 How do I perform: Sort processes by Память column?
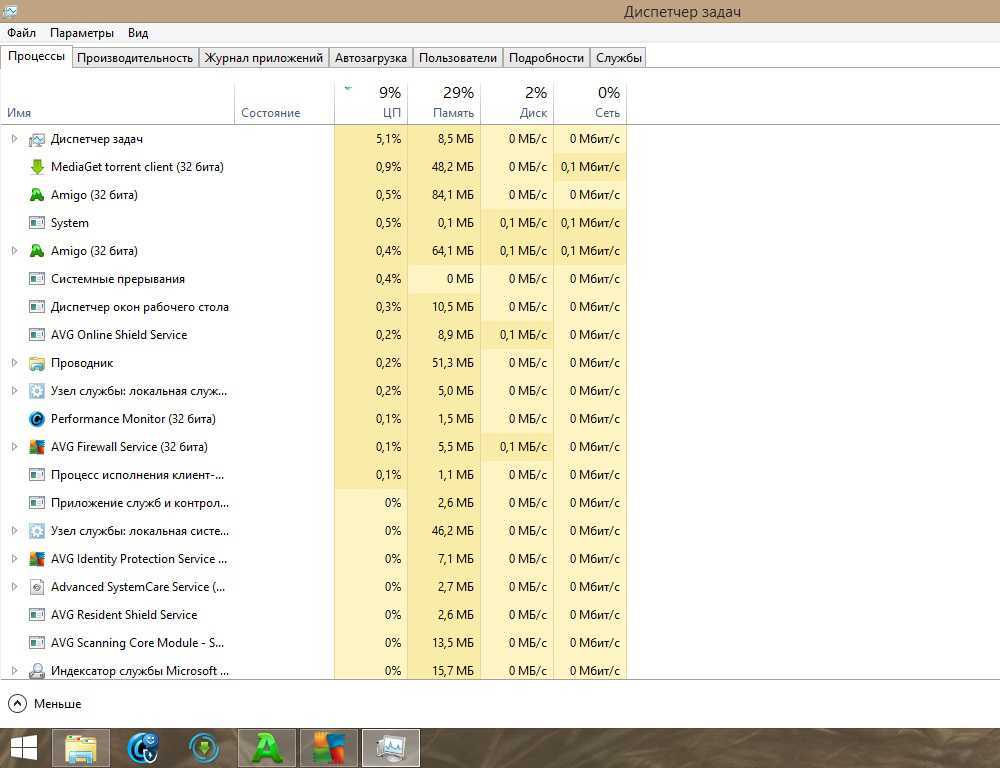click(x=444, y=102)
